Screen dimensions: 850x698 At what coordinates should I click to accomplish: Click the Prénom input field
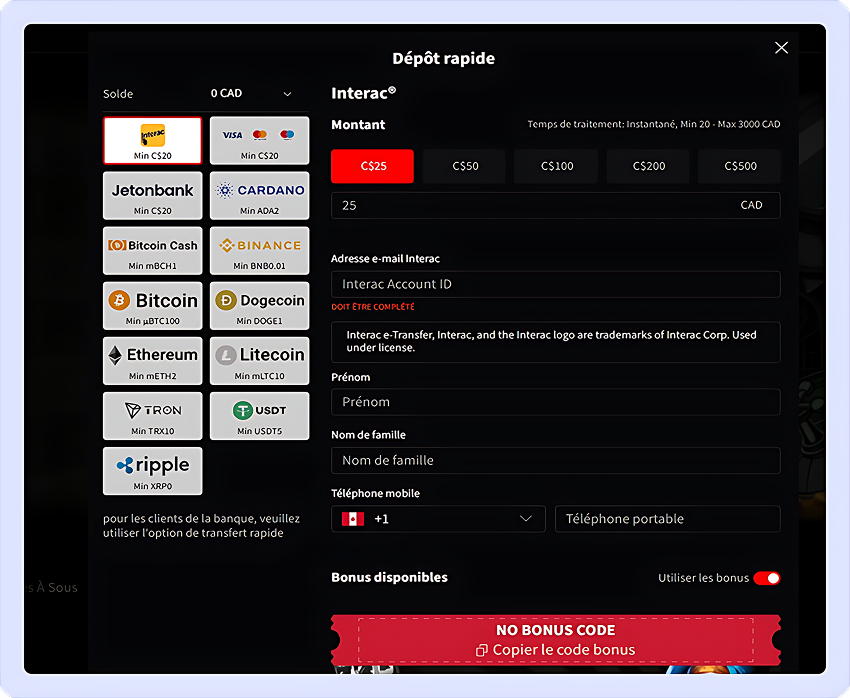(556, 402)
